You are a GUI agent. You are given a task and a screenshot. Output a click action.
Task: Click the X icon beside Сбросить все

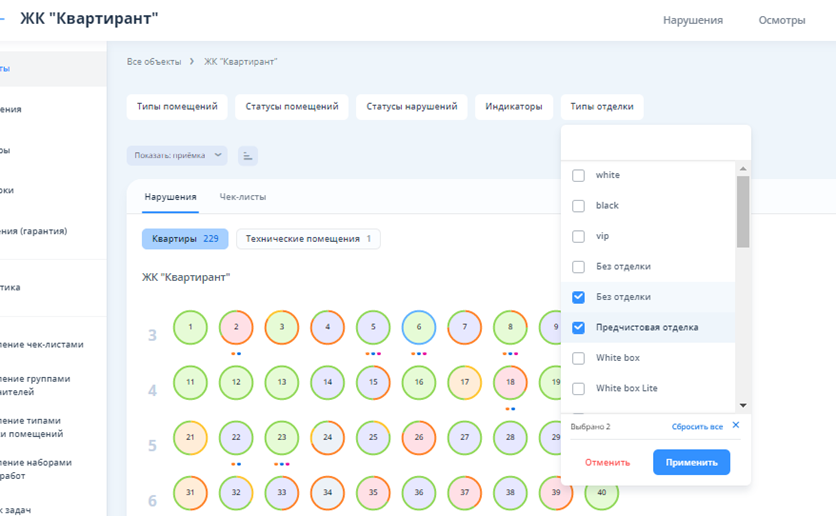735,425
